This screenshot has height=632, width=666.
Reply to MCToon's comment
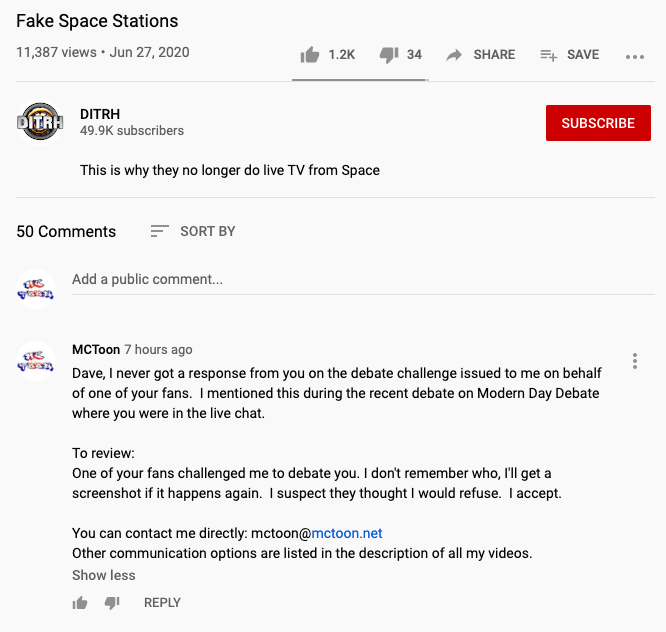162,603
